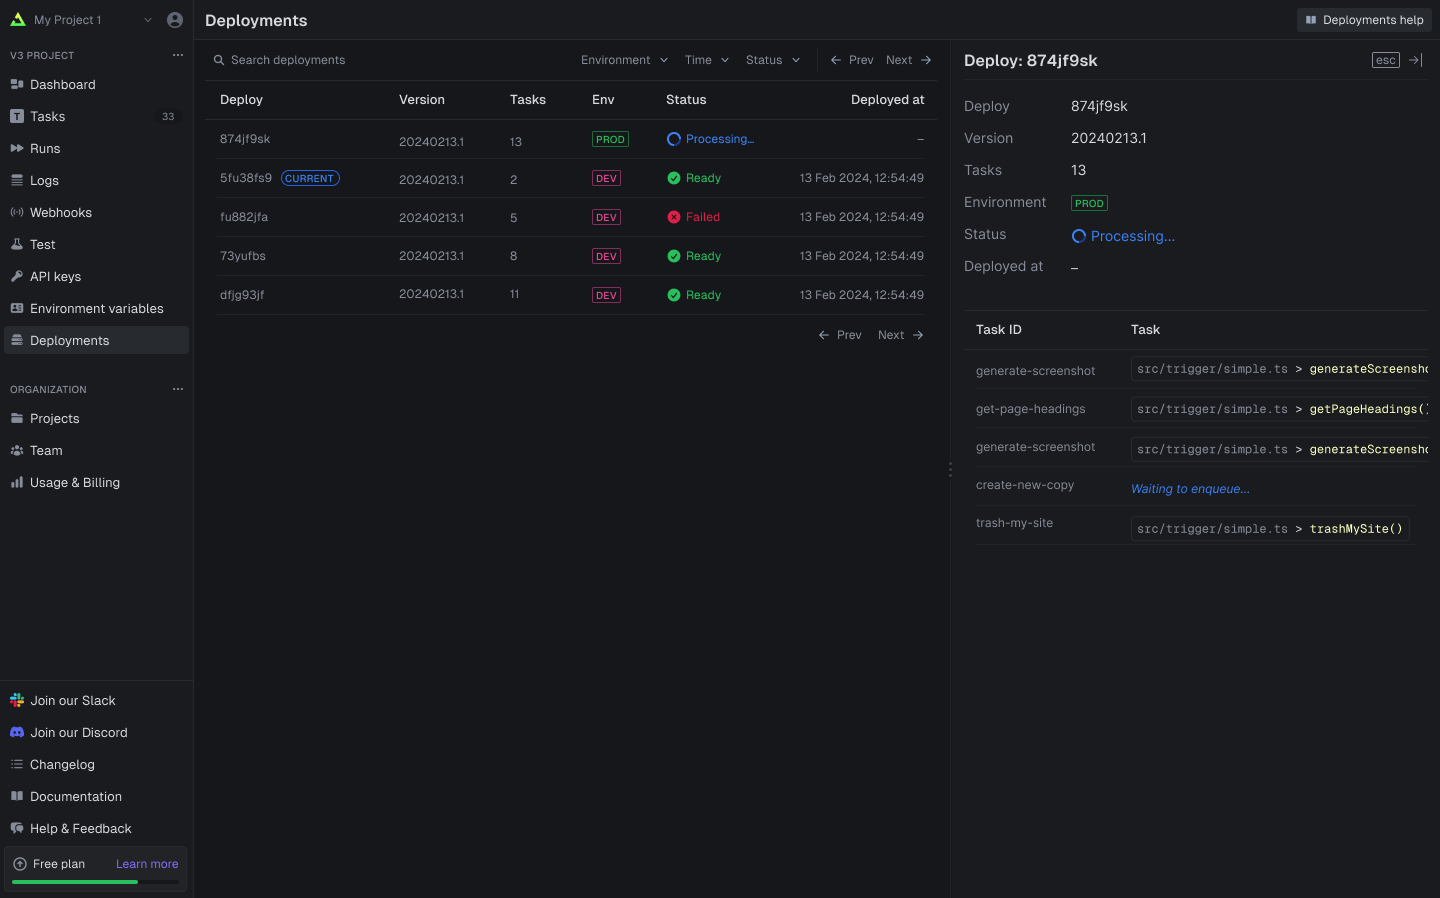
Task: Go to Usage & Billing
Action: (x=74, y=483)
